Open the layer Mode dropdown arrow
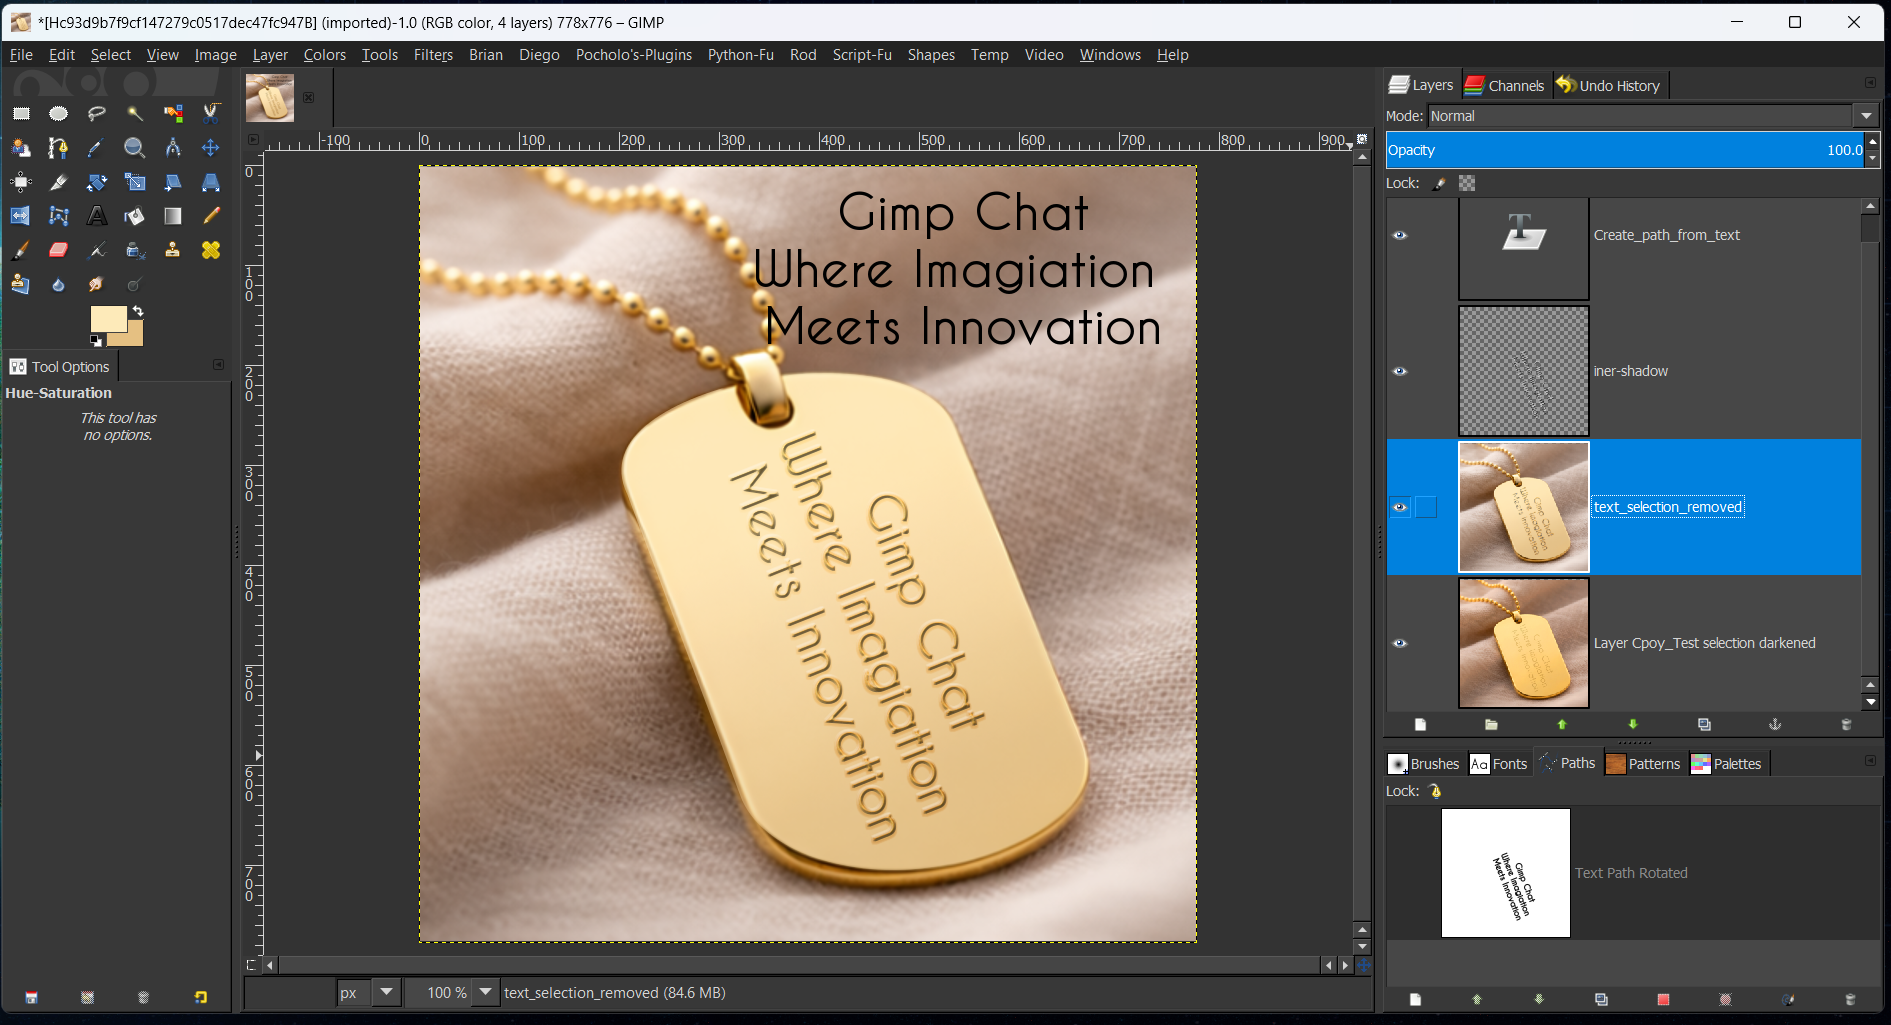Screen dimensions: 1891x1025 point(1866,116)
